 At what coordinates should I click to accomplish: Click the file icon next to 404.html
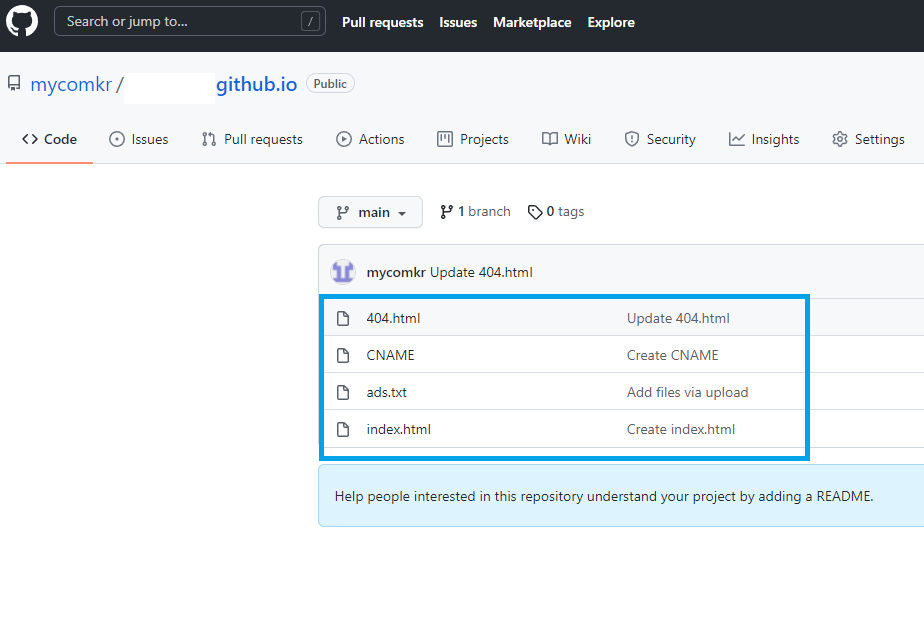tap(343, 318)
